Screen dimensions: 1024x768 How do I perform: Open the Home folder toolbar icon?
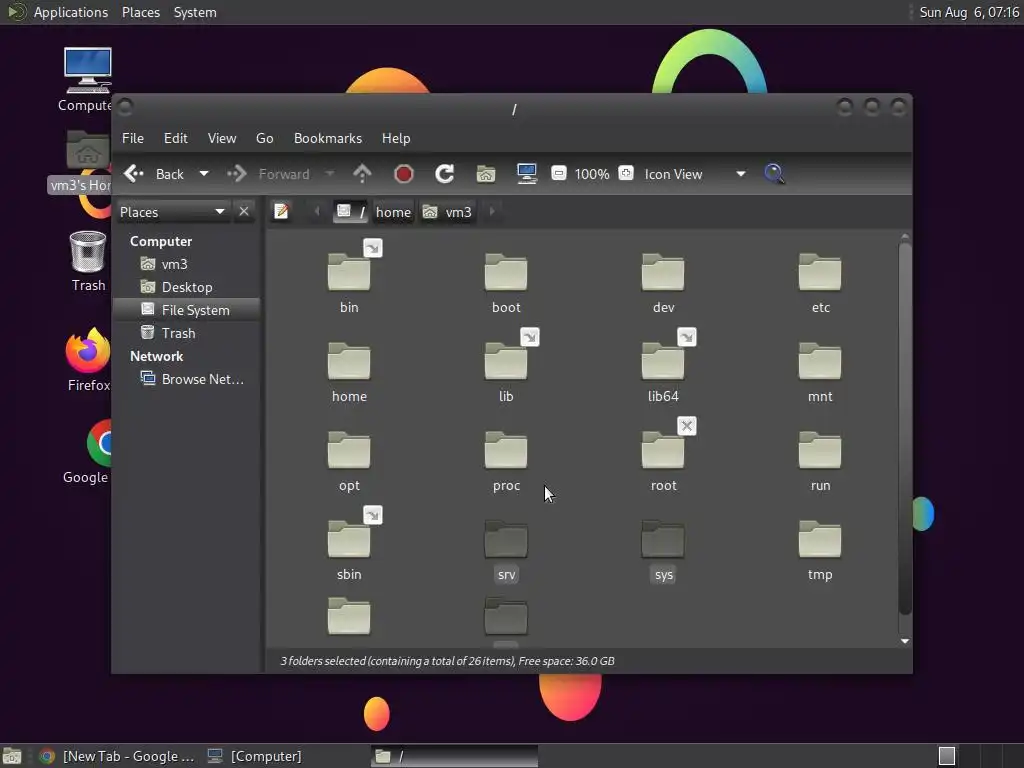[486, 174]
